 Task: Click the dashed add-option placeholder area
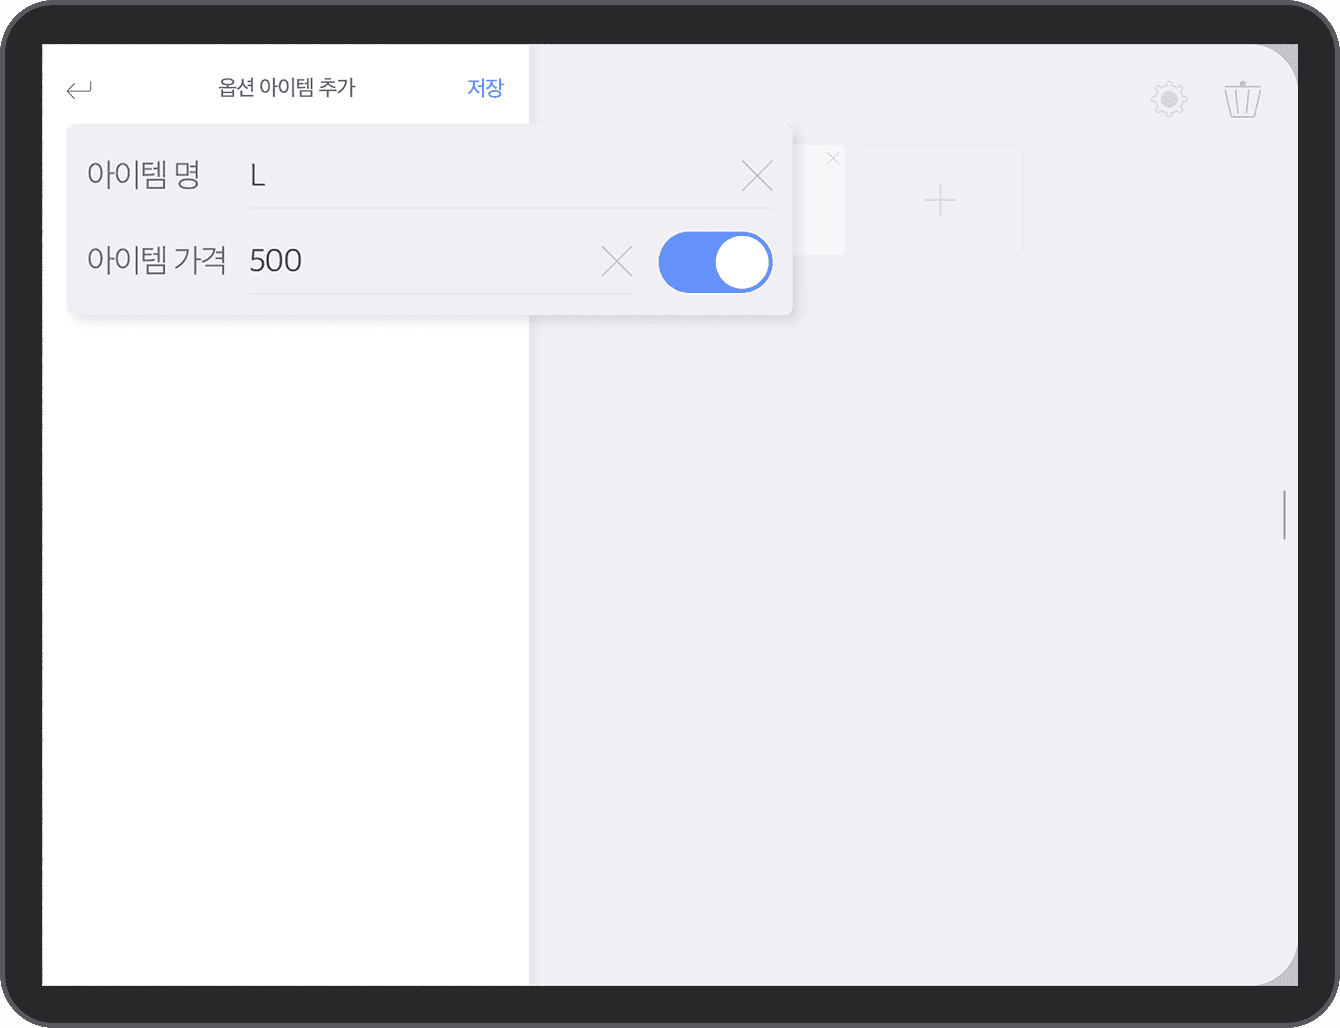tap(939, 199)
